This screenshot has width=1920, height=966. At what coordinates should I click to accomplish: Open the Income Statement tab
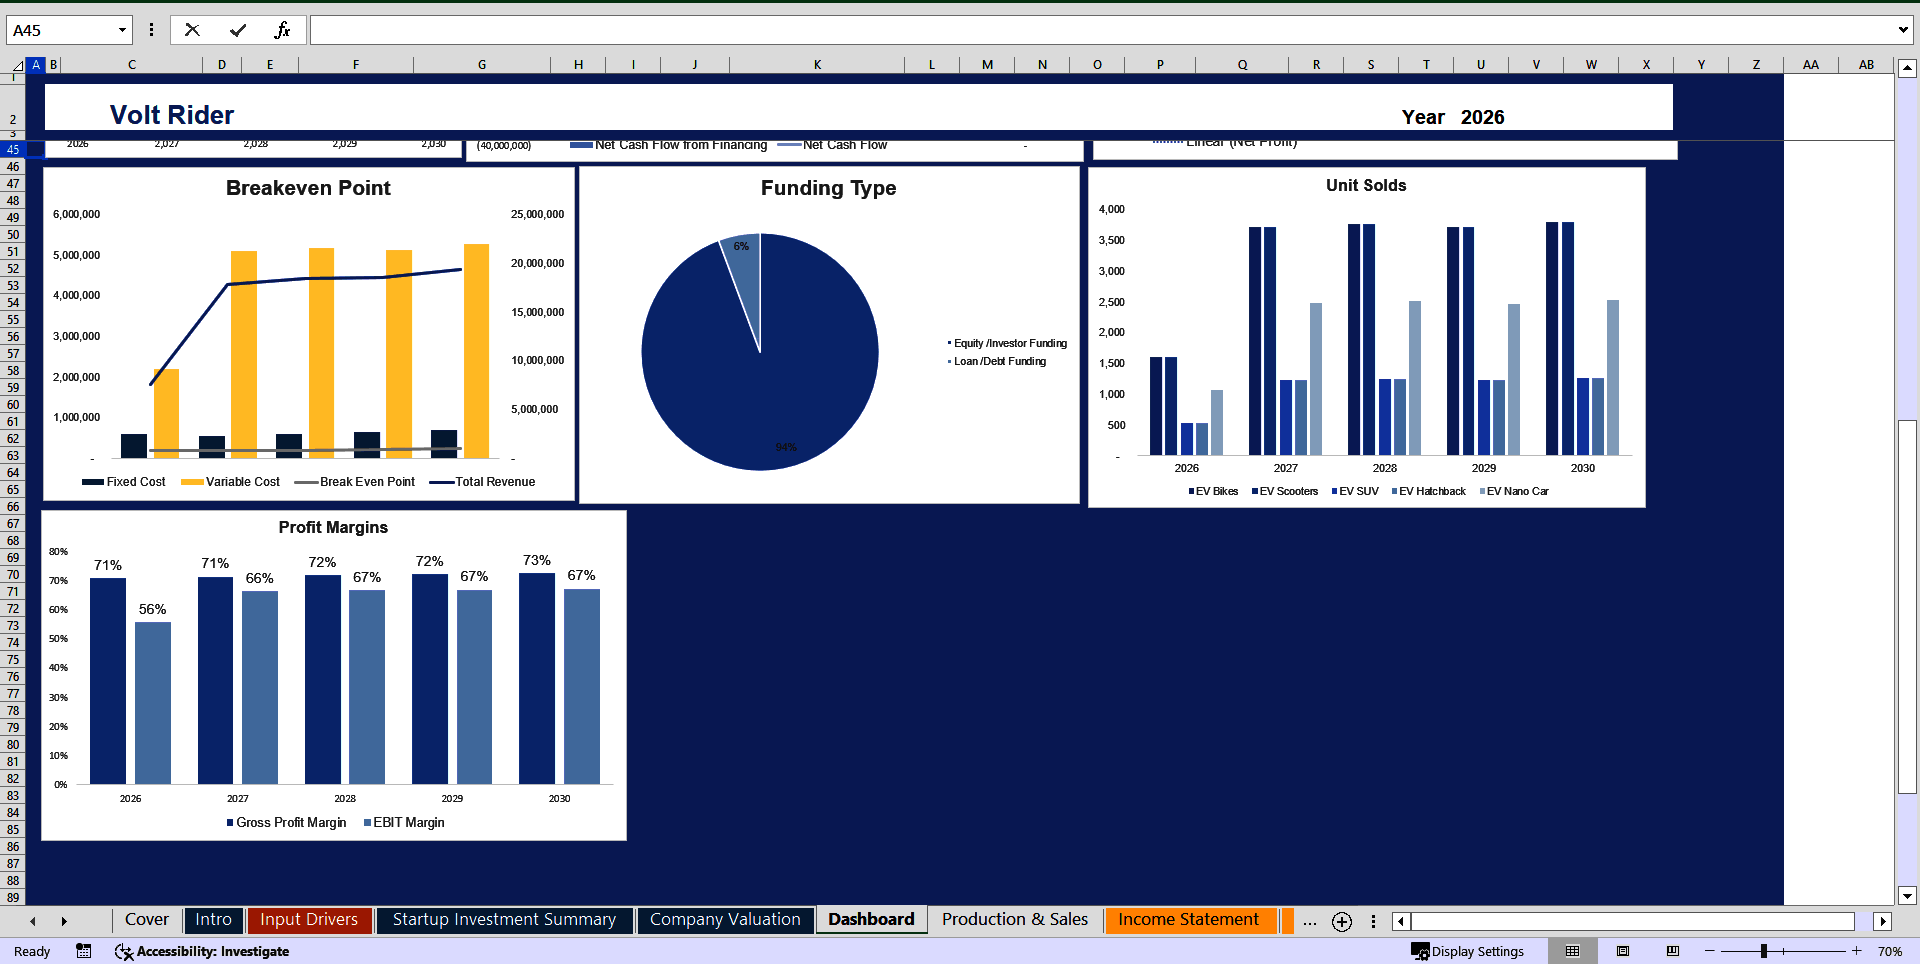click(x=1188, y=920)
